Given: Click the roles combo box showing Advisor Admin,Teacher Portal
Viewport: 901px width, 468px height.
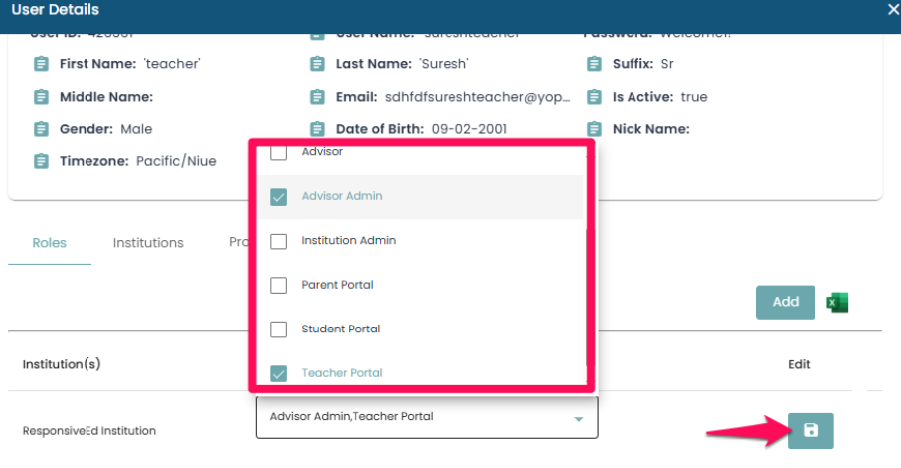Looking at the screenshot, I should point(415,417).
